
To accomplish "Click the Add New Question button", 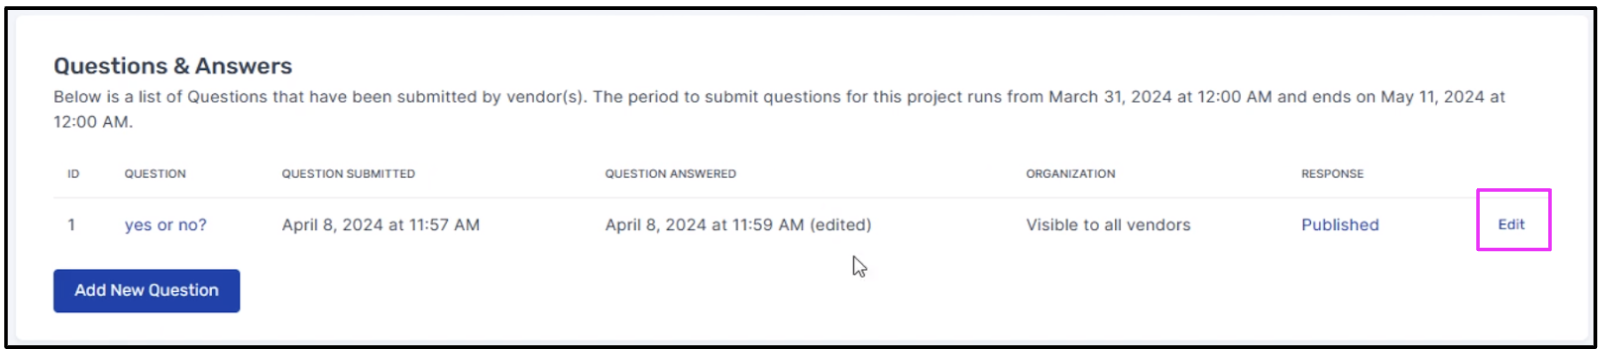I will coord(147,290).
